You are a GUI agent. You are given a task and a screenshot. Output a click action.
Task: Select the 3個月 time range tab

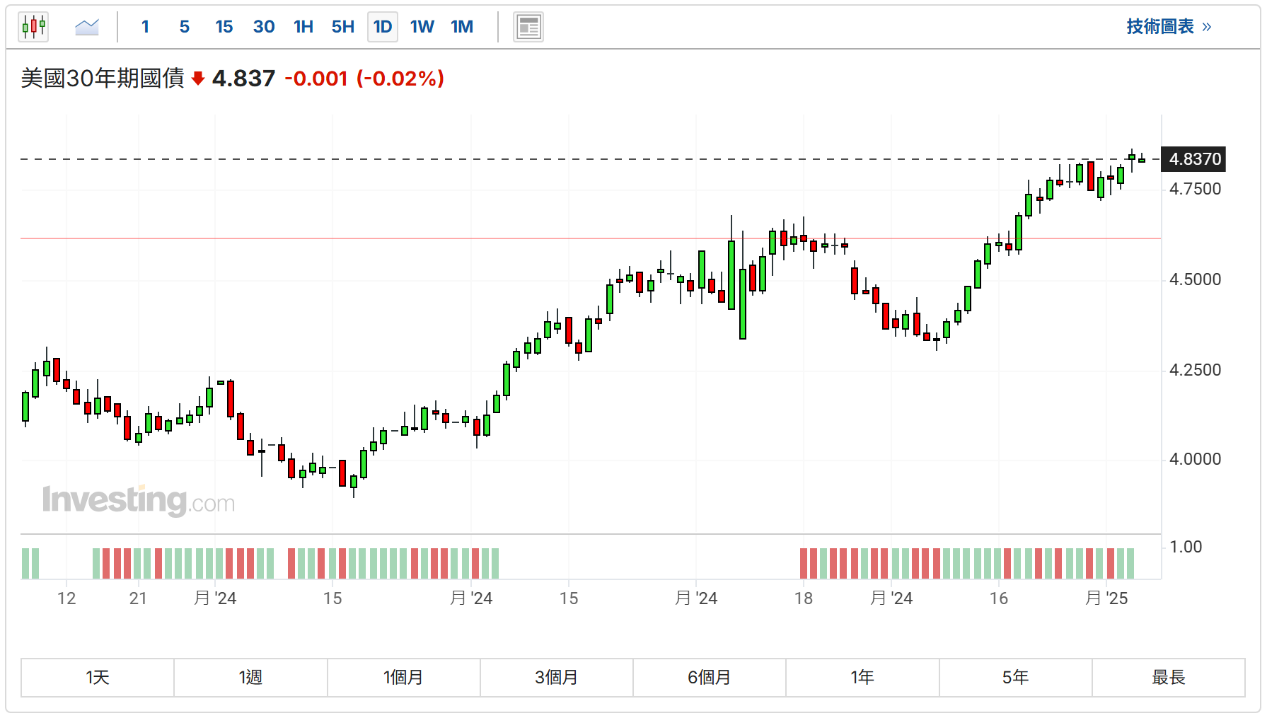click(556, 677)
